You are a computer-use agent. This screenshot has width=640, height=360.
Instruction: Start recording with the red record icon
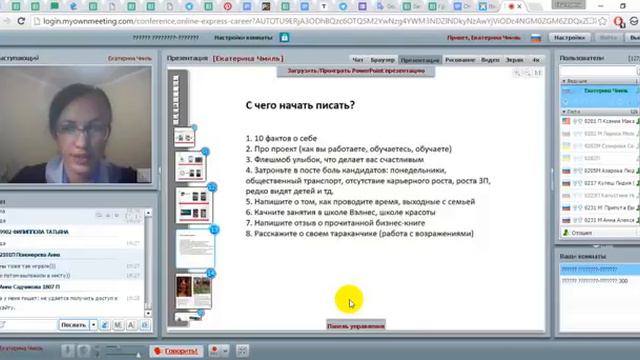pyautogui.click(x=214, y=351)
